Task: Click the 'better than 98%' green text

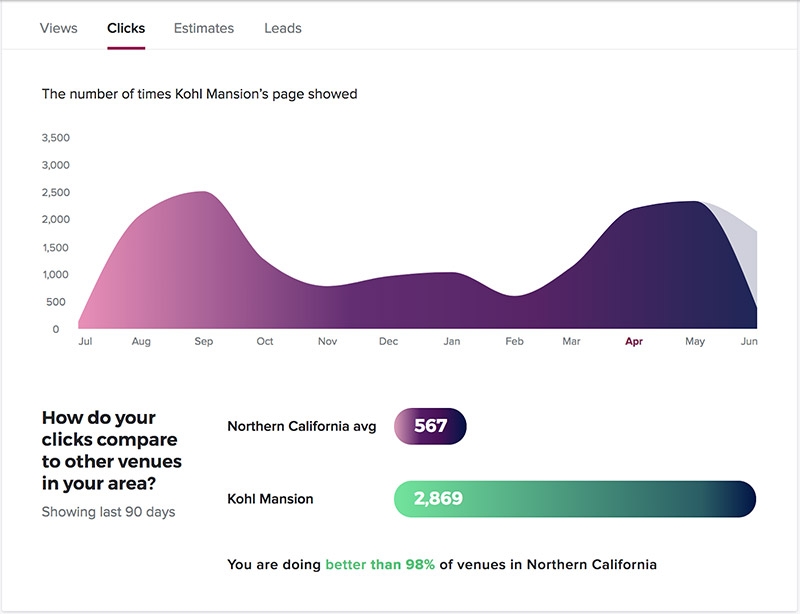Action: tap(380, 564)
